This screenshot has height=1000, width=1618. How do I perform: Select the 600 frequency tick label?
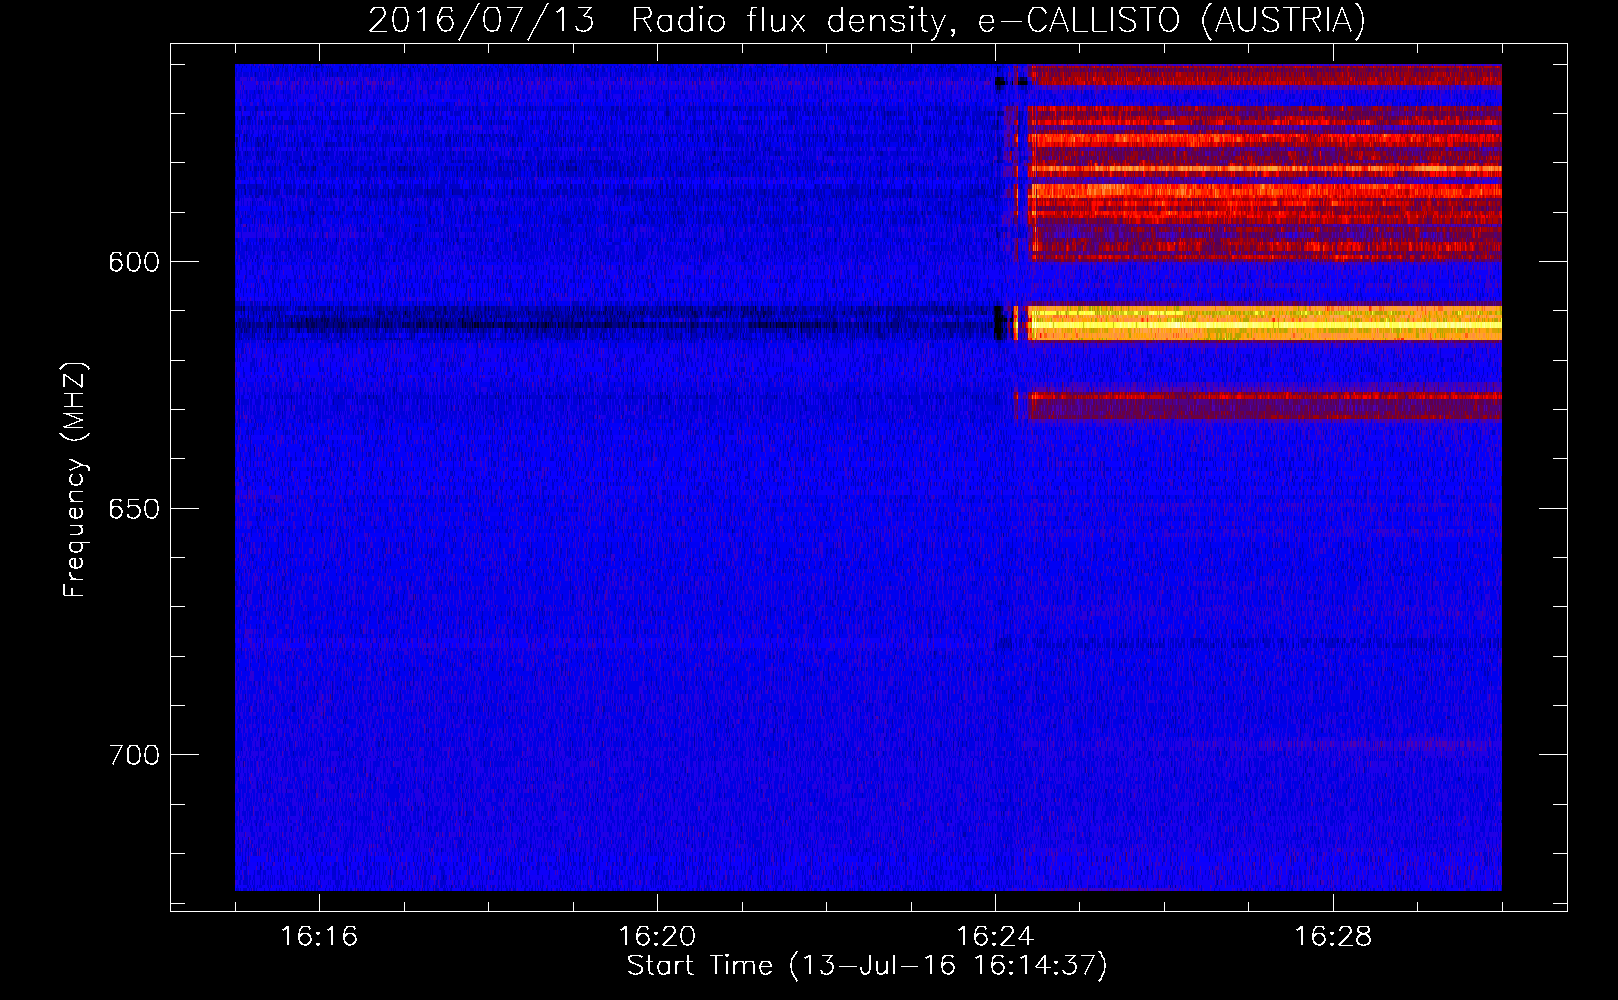[134, 262]
